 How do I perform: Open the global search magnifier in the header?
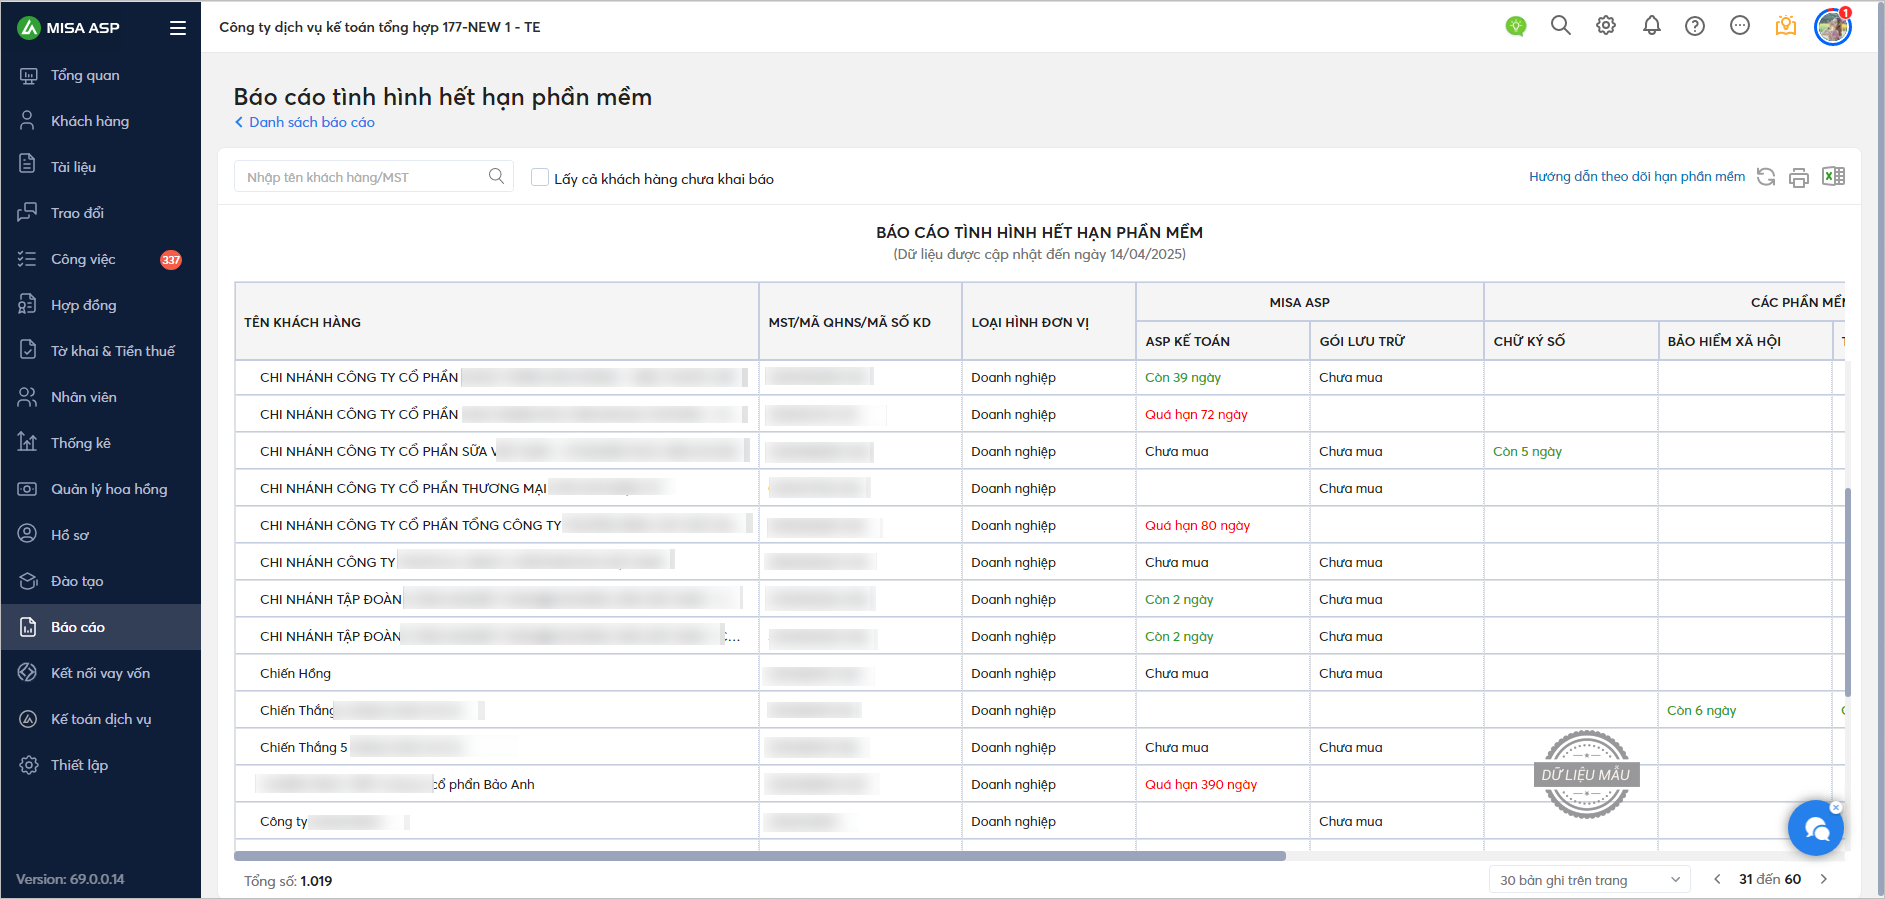pyautogui.click(x=1561, y=26)
